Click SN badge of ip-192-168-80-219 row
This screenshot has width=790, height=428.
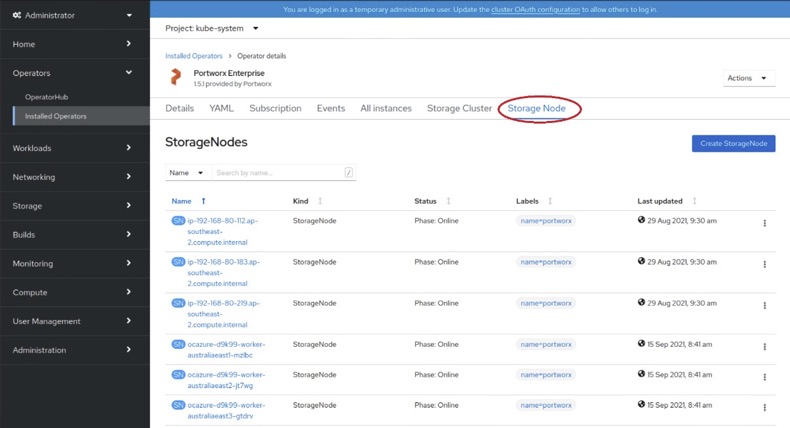pyautogui.click(x=178, y=303)
